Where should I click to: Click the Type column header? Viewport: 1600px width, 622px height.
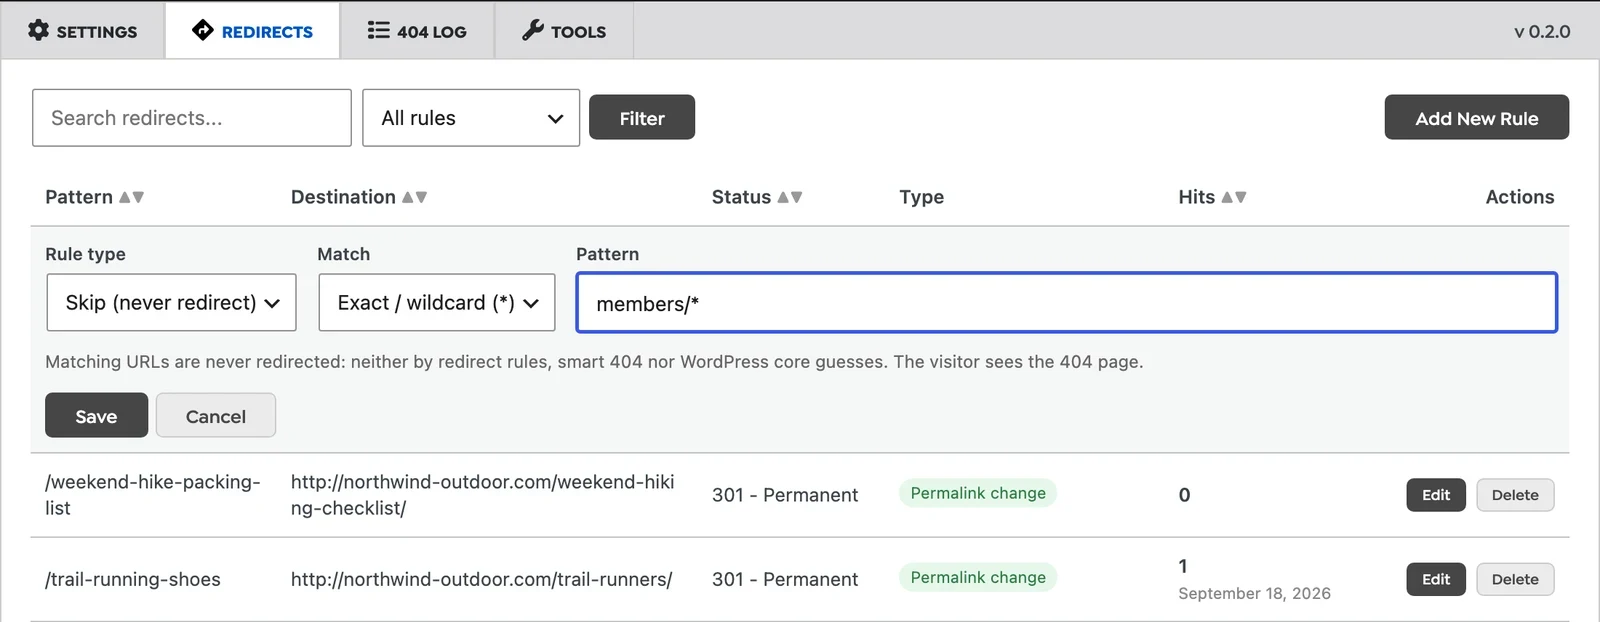point(921,197)
